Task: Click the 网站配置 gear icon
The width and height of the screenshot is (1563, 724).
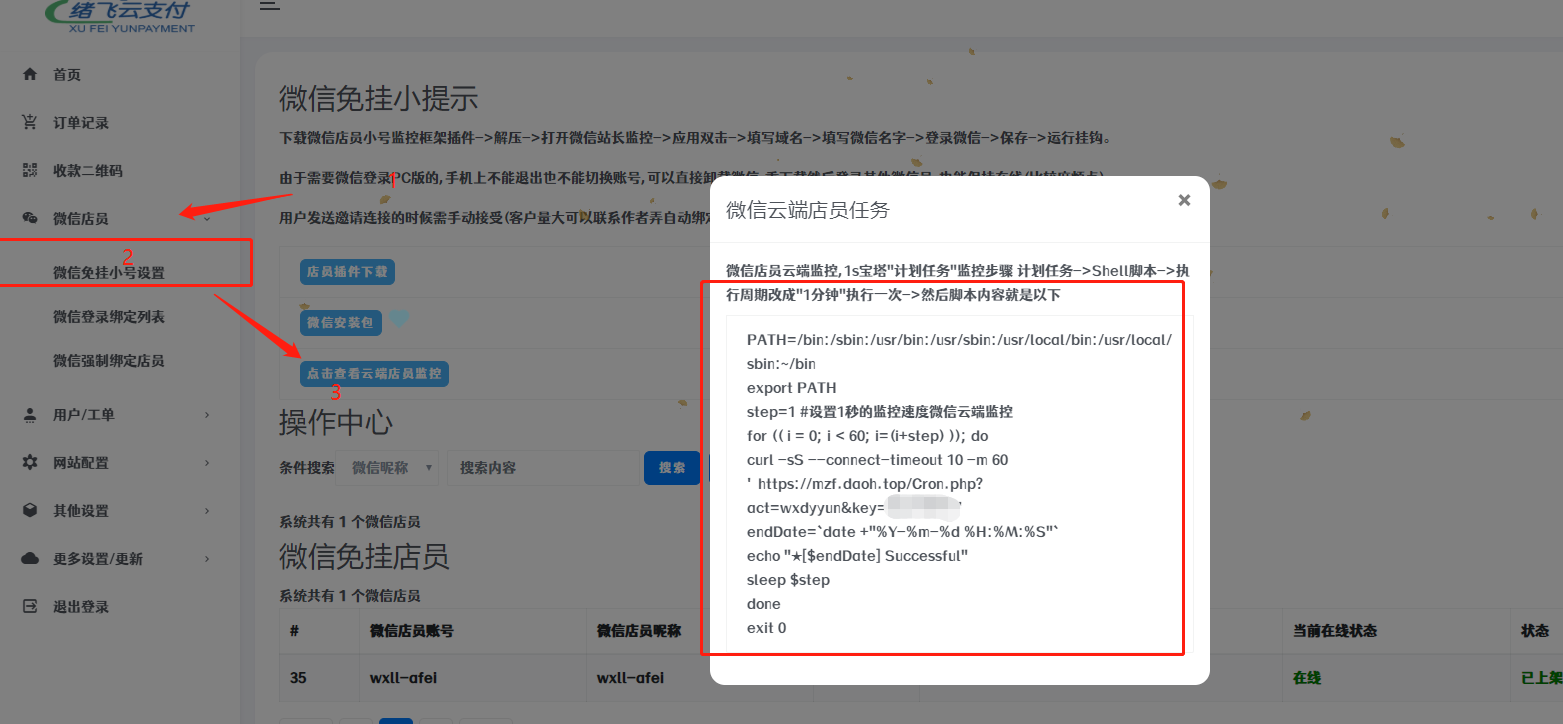Action: [x=30, y=463]
